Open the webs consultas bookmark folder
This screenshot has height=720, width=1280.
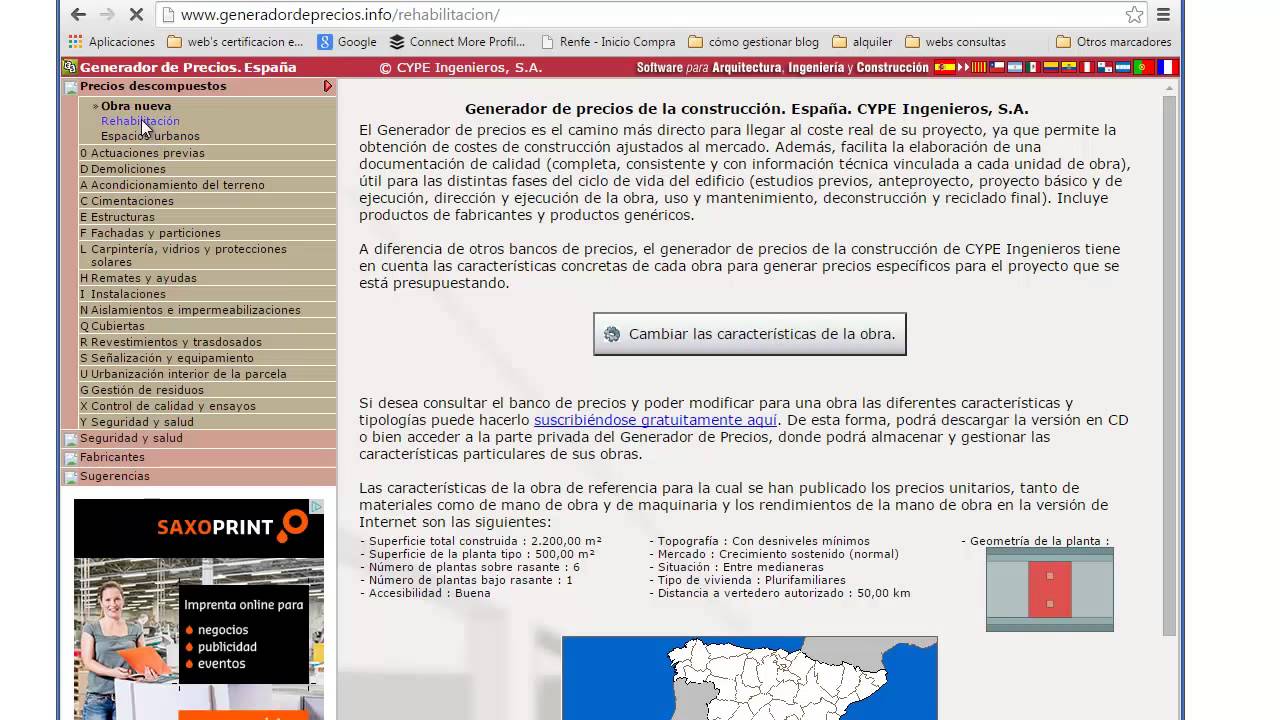pyautogui.click(x=955, y=42)
